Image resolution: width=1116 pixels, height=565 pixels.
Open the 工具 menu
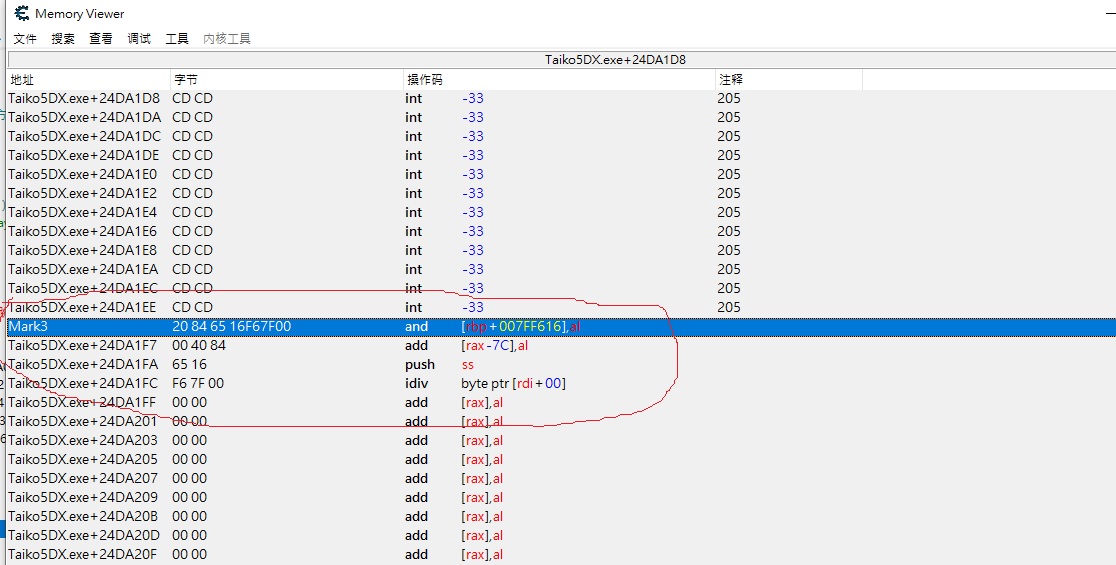click(x=177, y=39)
